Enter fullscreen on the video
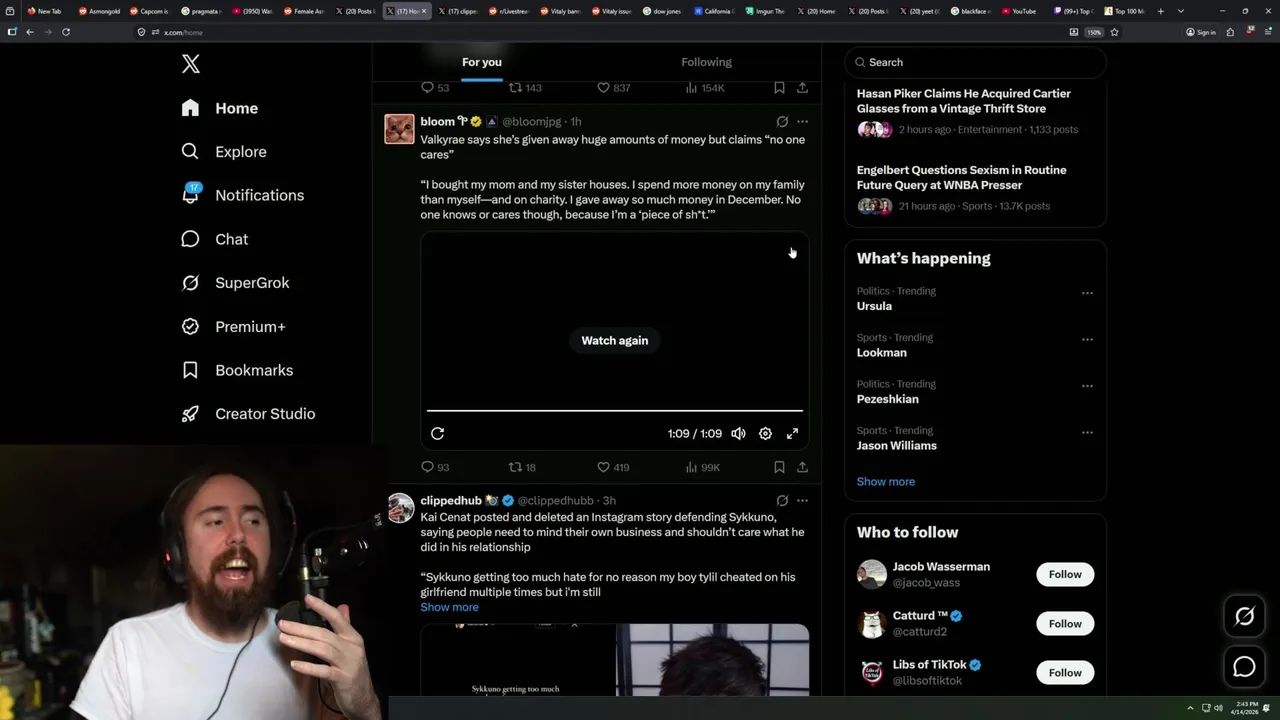 pos(792,433)
